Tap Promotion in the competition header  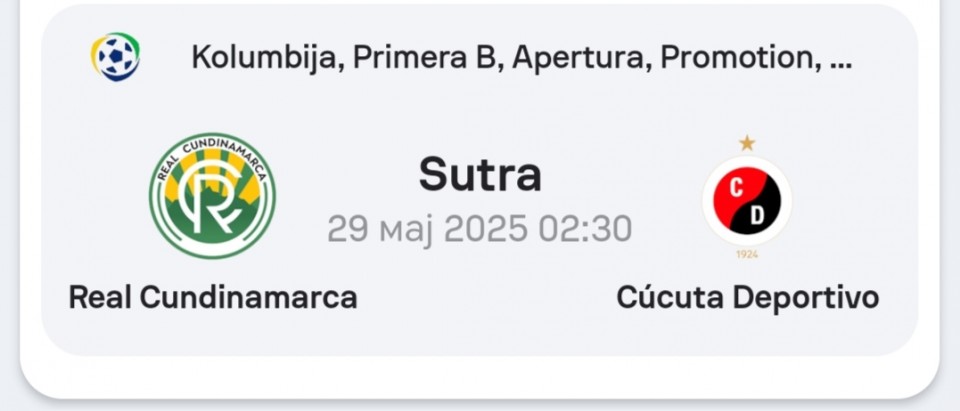[740, 58]
